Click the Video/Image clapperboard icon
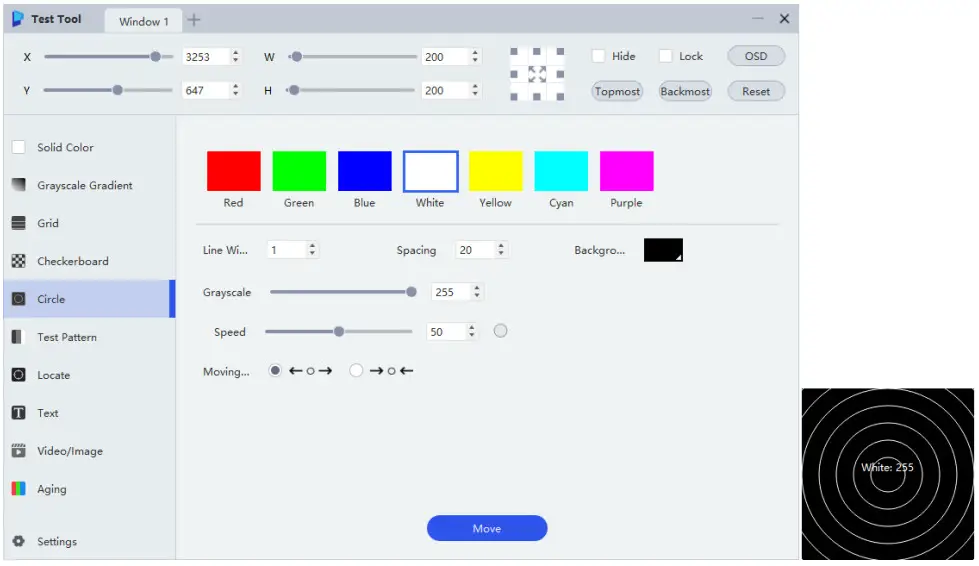 19,451
